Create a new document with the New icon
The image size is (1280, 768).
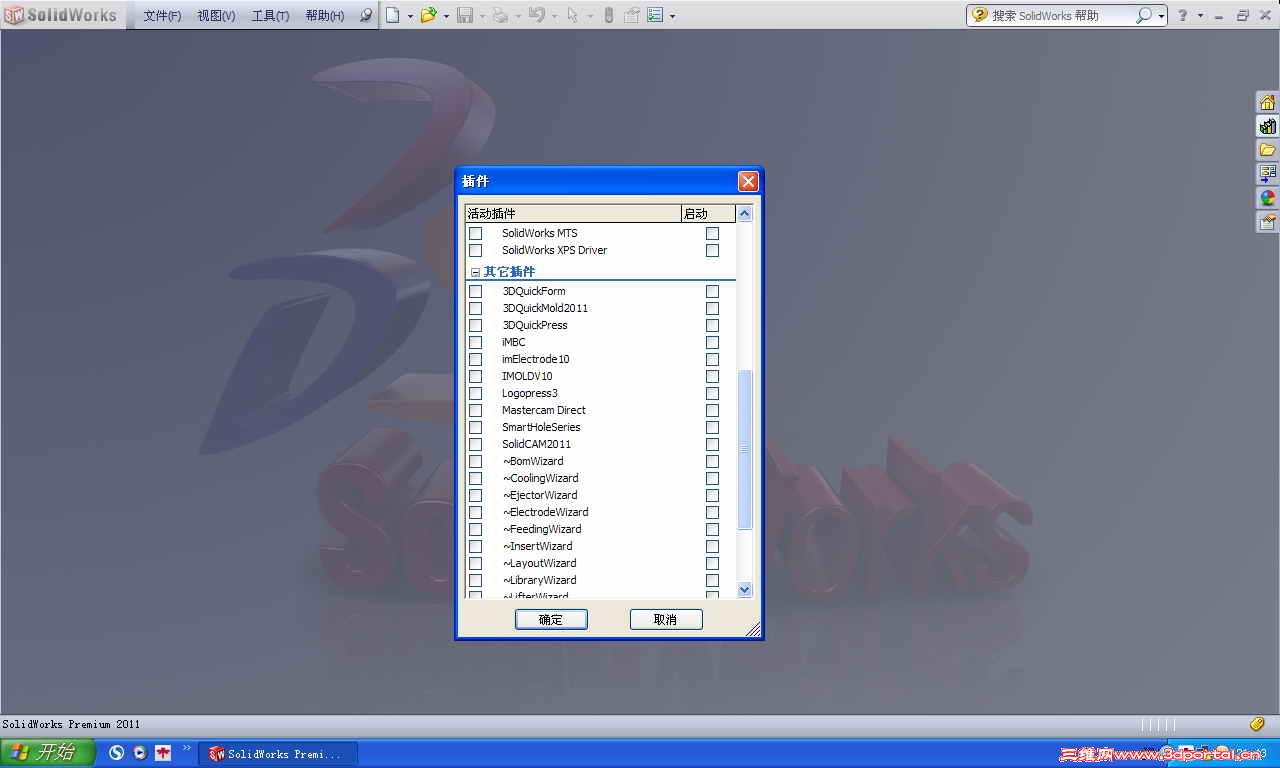393,15
